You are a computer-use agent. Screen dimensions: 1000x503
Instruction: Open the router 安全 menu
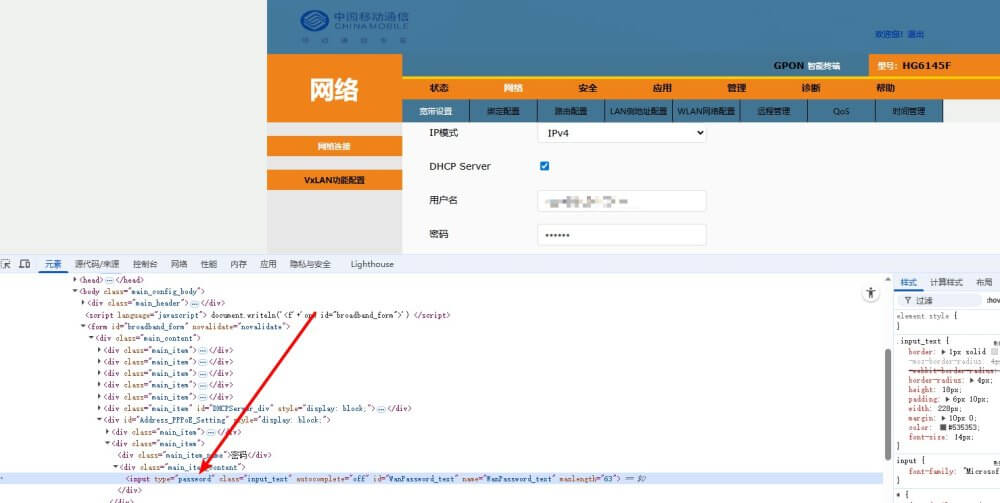[587, 88]
